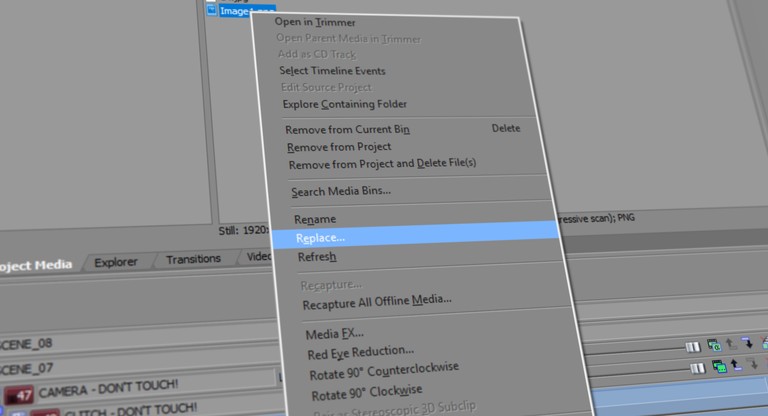Open compositing mode for the SCENE_08 track
The height and width of the screenshot is (416, 768).
coord(714,345)
